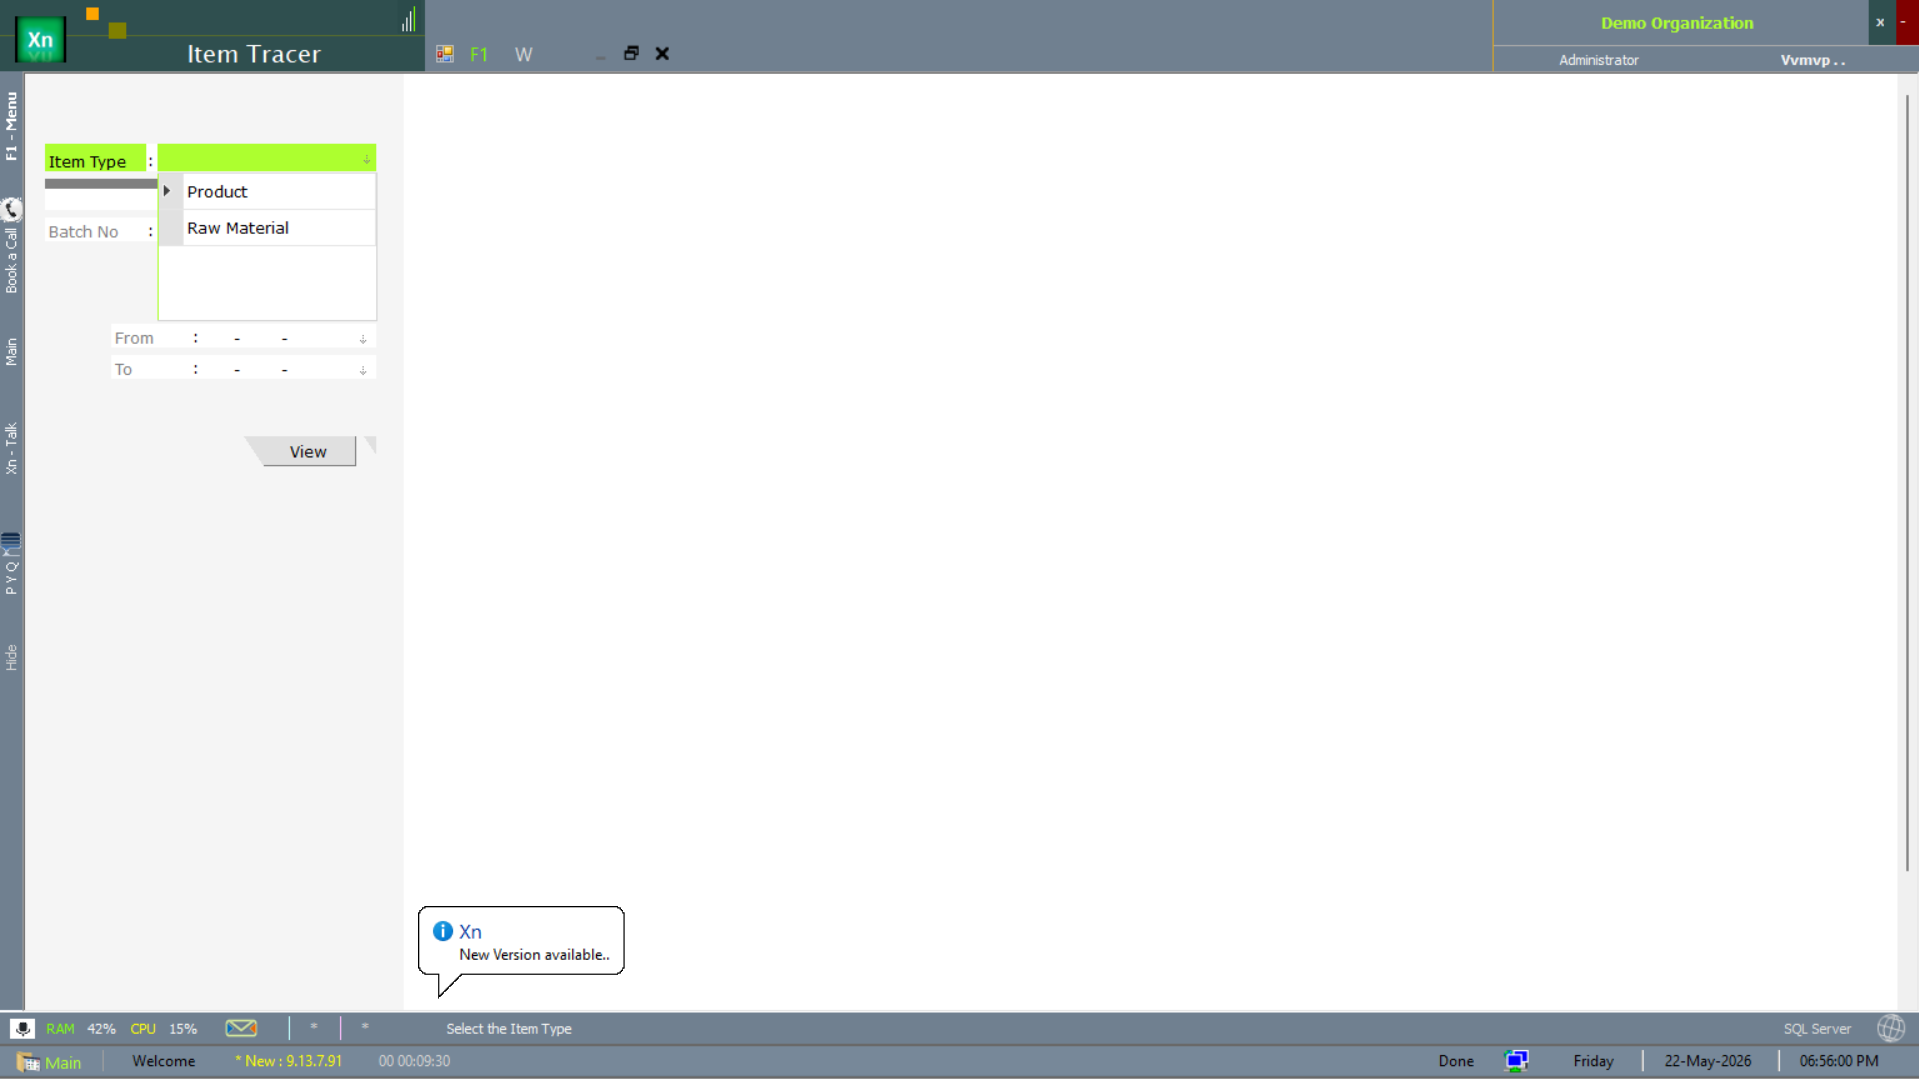Click the info icon in notification balloon
This screenshot has height=1079, width=1919.
443,931
